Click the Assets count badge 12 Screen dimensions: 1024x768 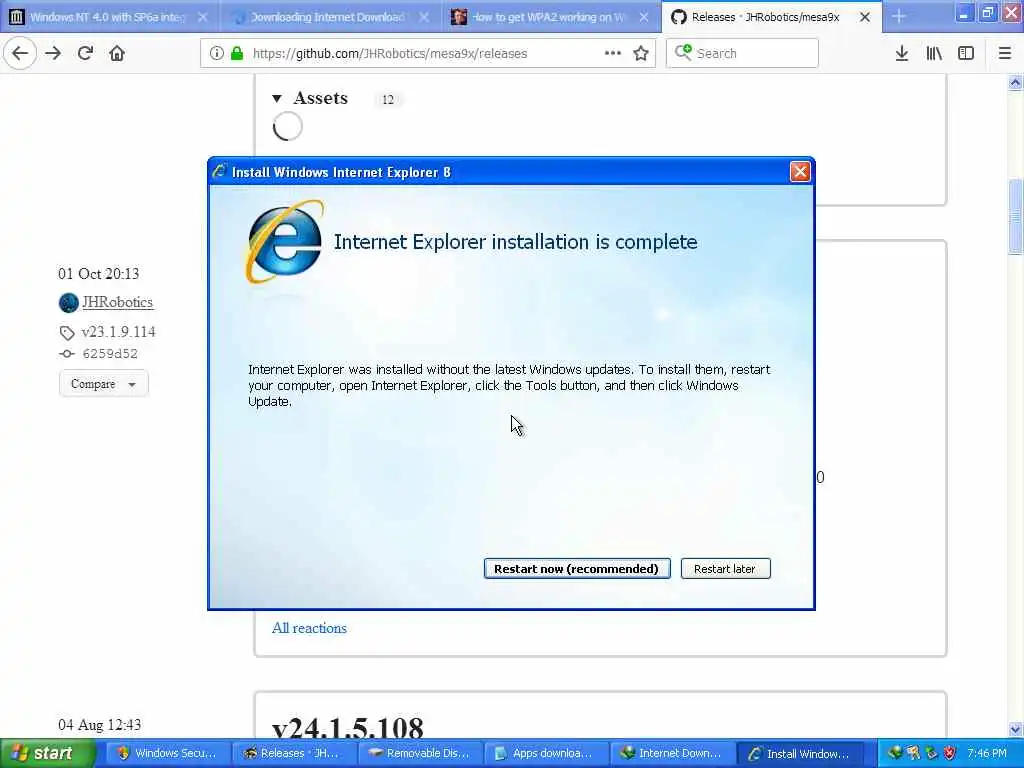(x=388, y=99)
